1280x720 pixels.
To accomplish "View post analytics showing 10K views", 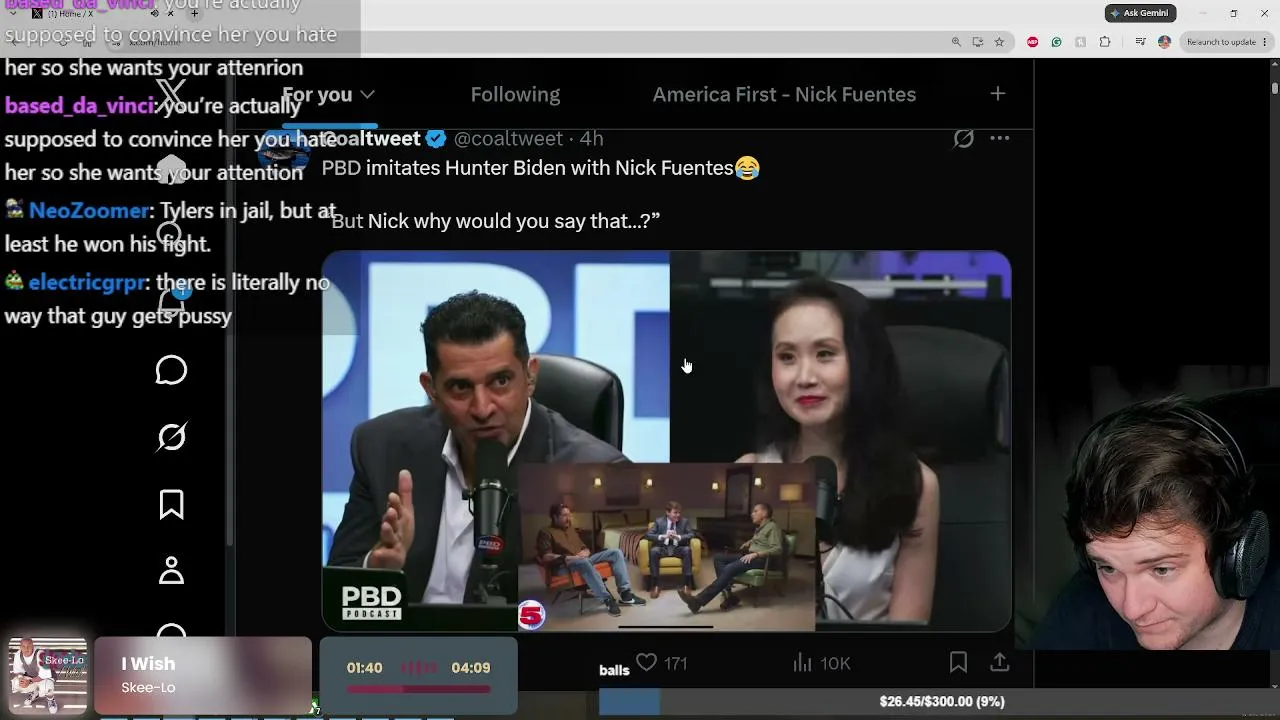I will pyautogui.click(x=821, y=663).
